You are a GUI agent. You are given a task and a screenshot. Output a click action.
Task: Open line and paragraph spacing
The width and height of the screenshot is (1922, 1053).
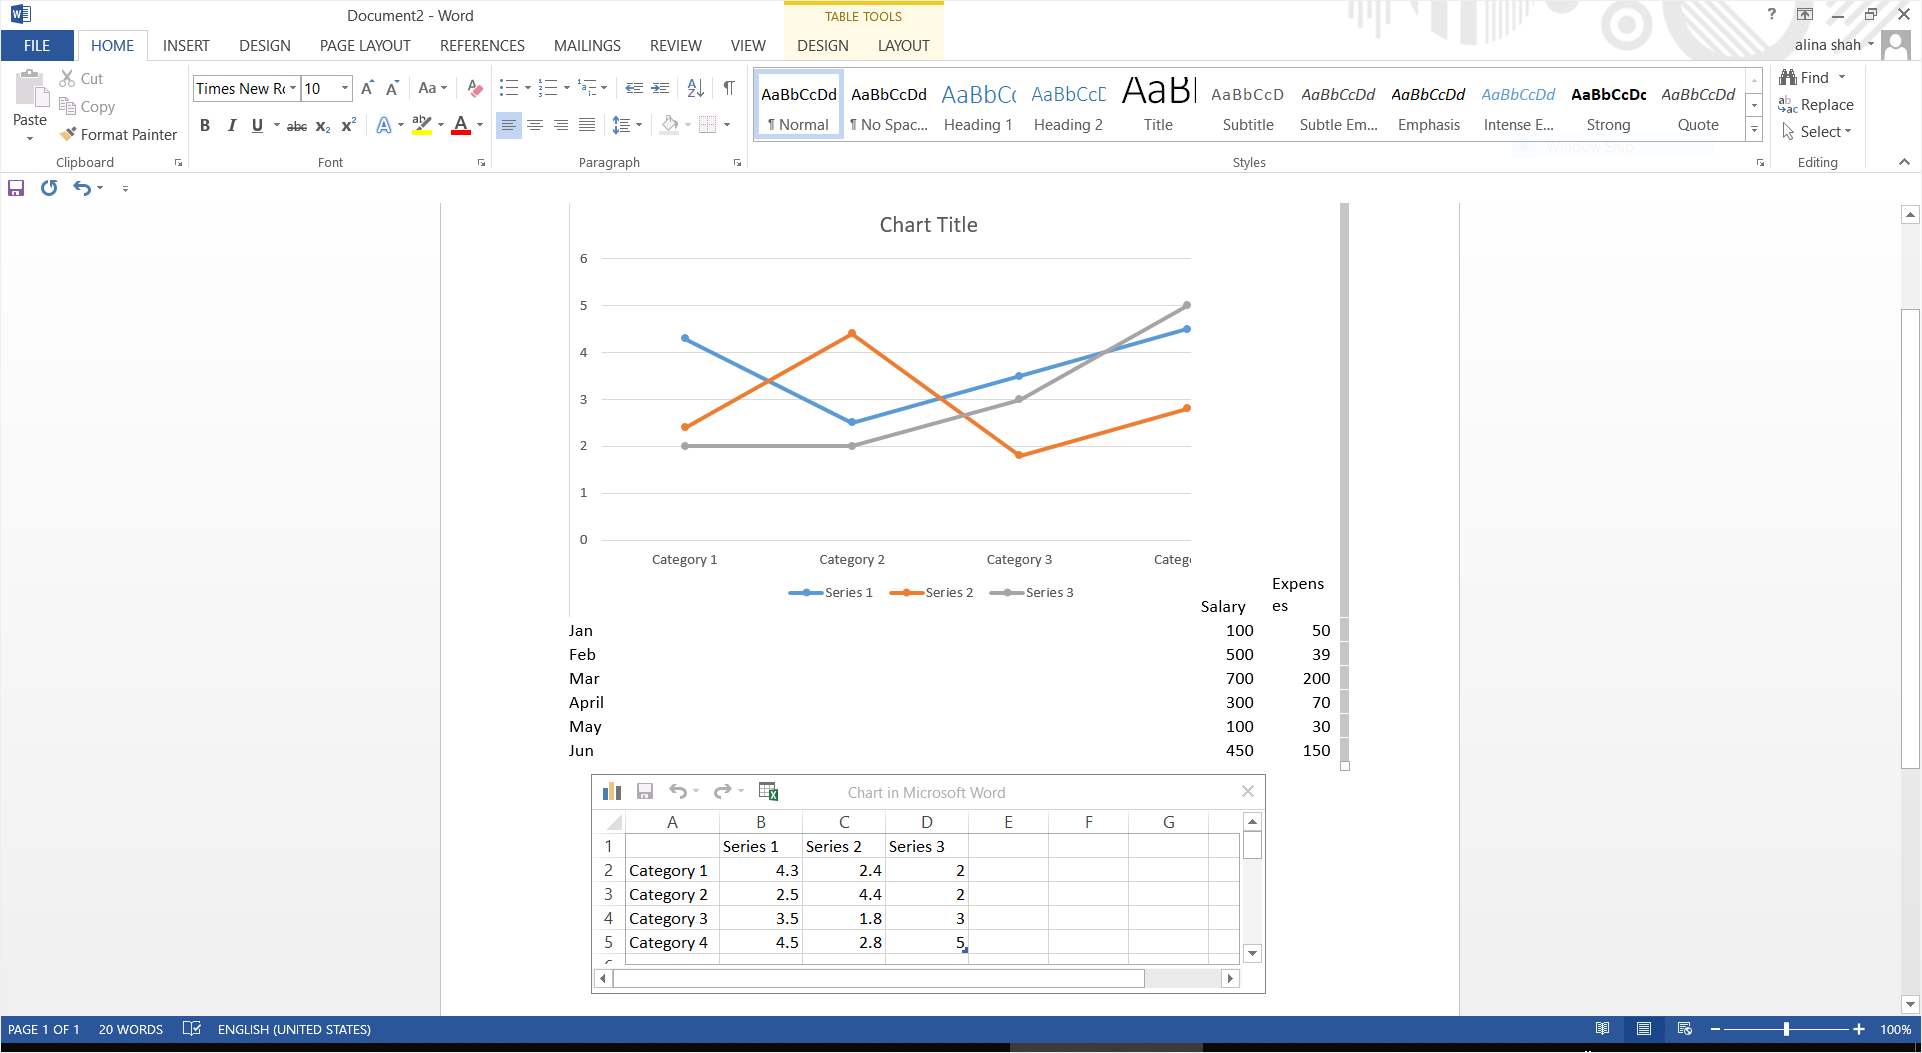[621, 125]
